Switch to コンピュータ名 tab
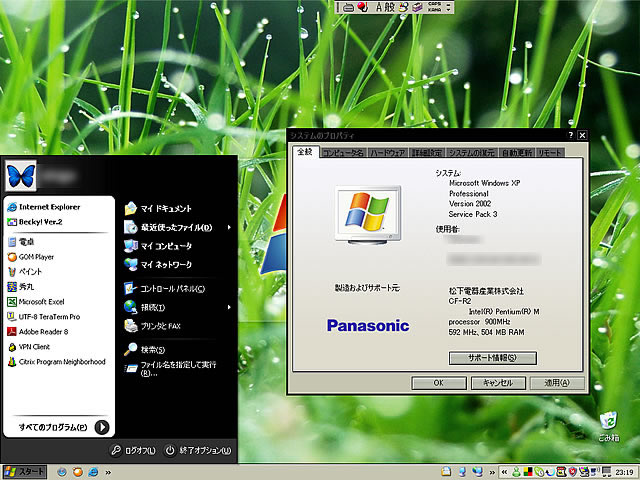Image resolution: width=640 pixels, height=480 pixels. tap(343, 153)
